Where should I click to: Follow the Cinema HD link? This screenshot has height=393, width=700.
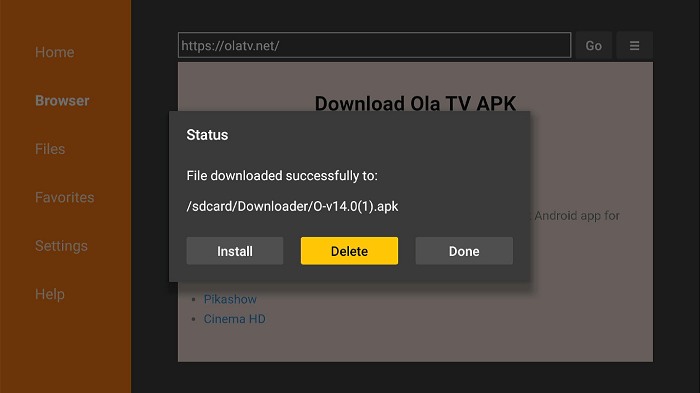coord(234,319)
